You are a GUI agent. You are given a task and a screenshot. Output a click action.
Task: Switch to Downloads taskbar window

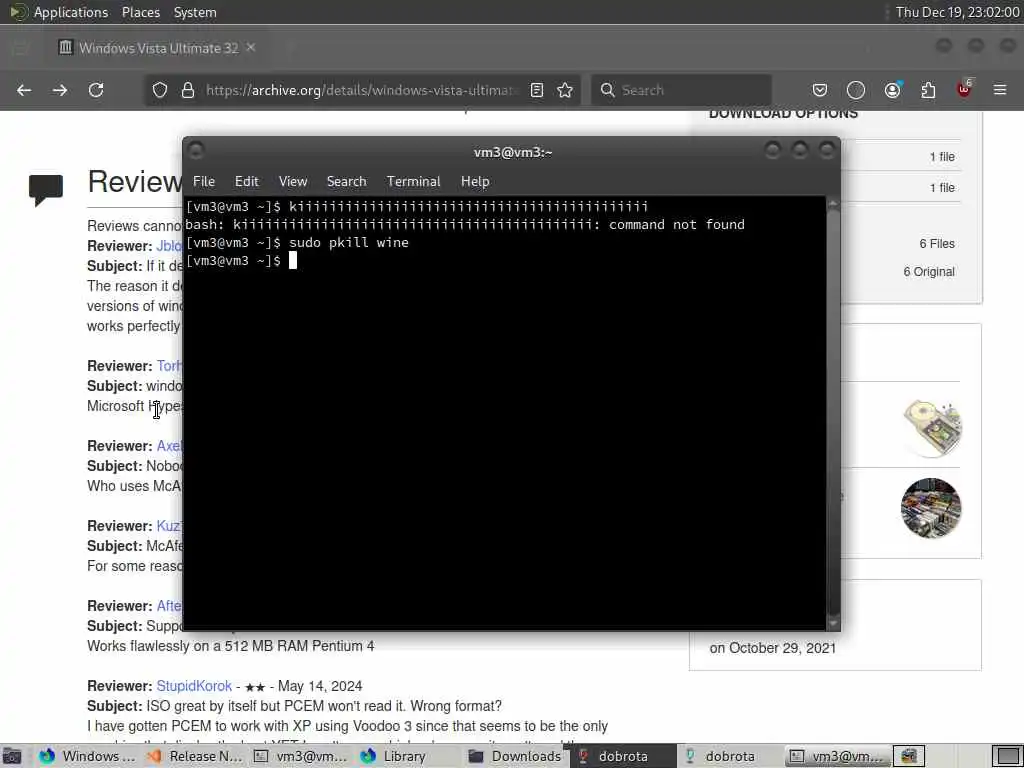tap(515, 756)
